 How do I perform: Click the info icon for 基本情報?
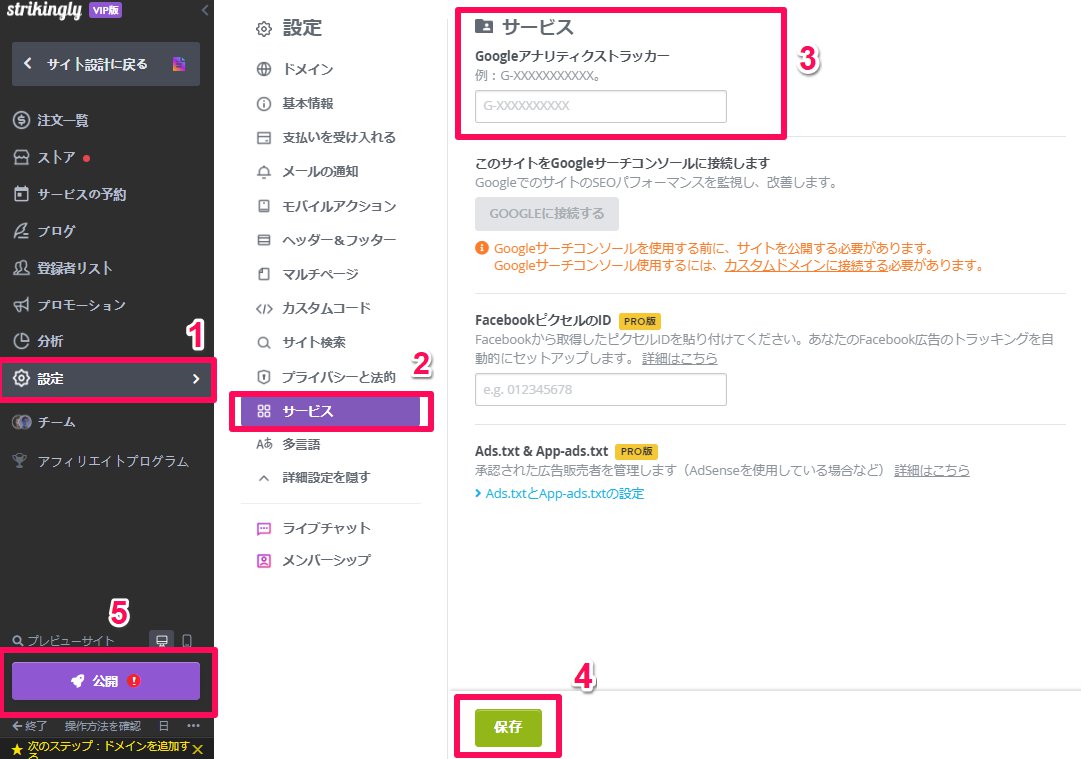tap(264, 103)
